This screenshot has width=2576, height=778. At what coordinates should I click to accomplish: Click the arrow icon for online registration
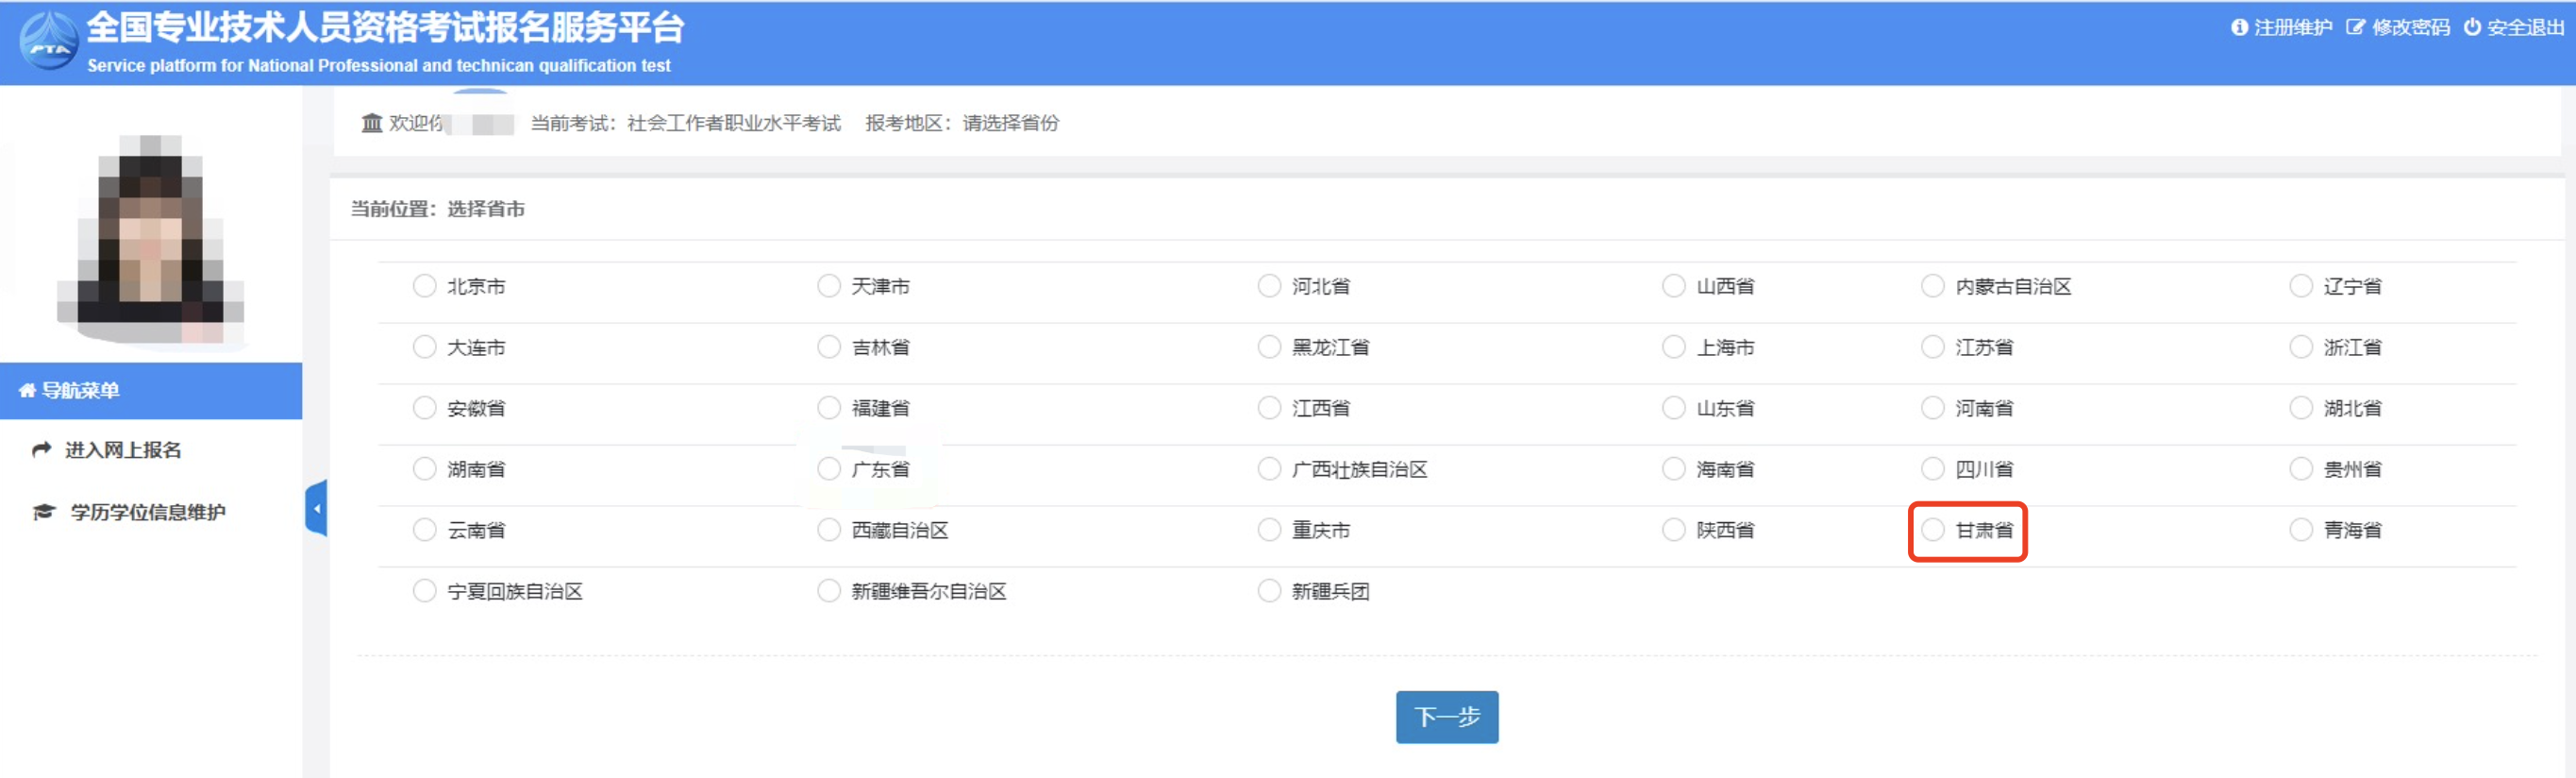coord(42,450)
